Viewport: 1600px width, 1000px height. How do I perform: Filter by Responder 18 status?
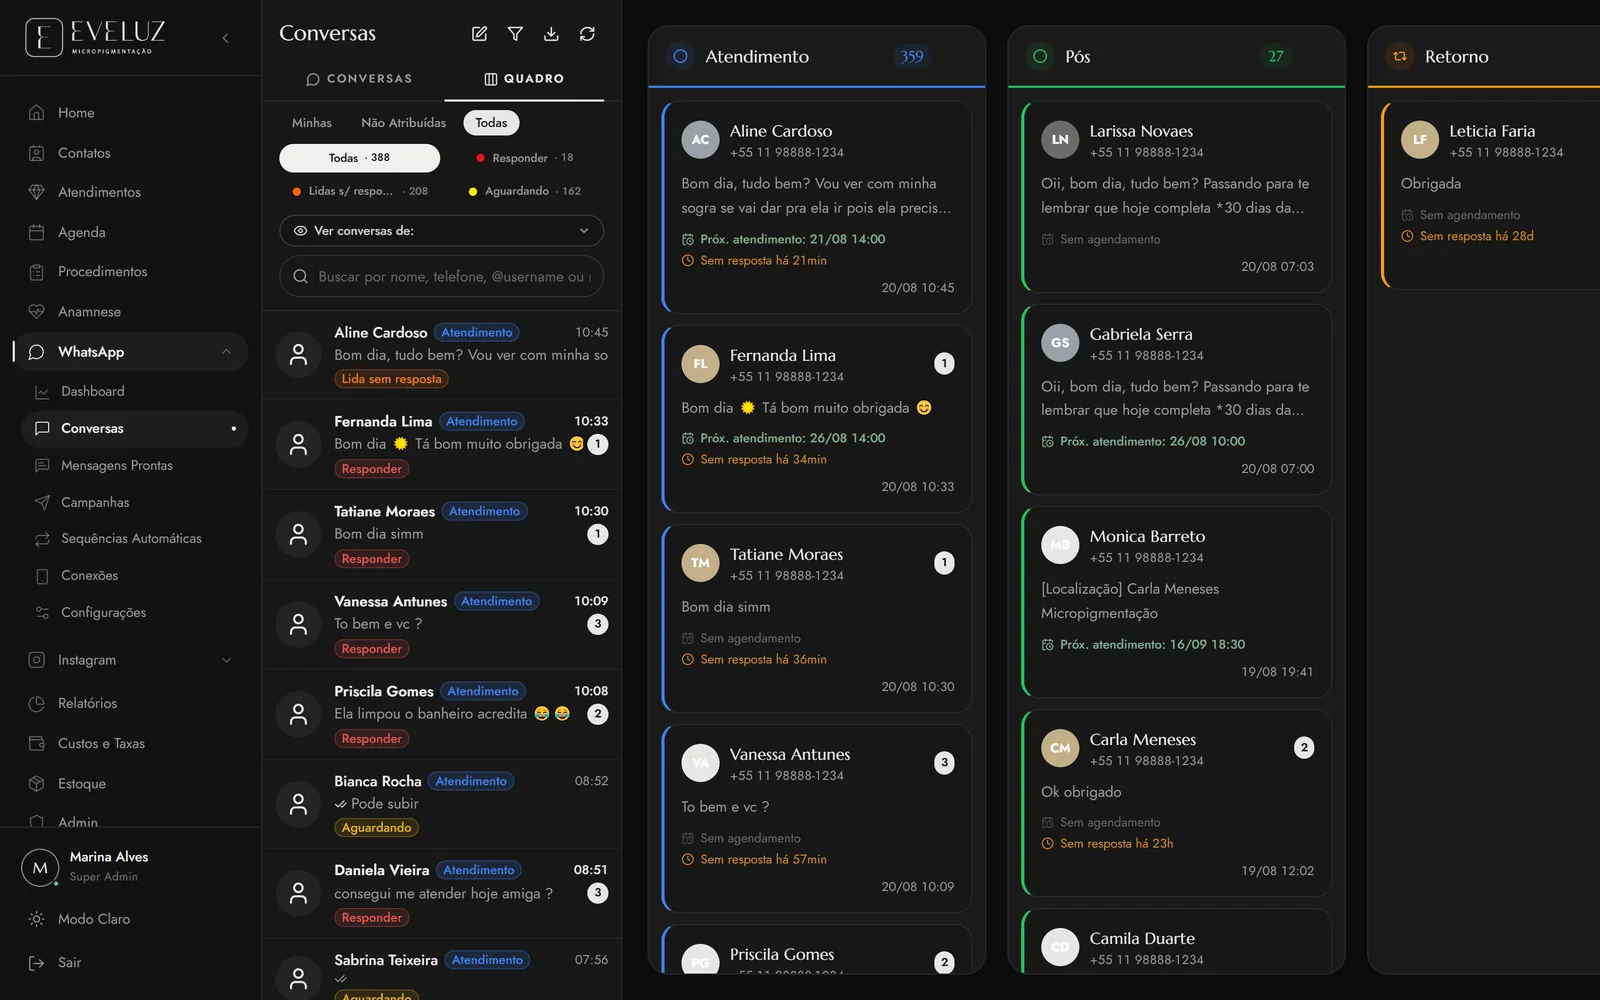(x=525, y=158)
